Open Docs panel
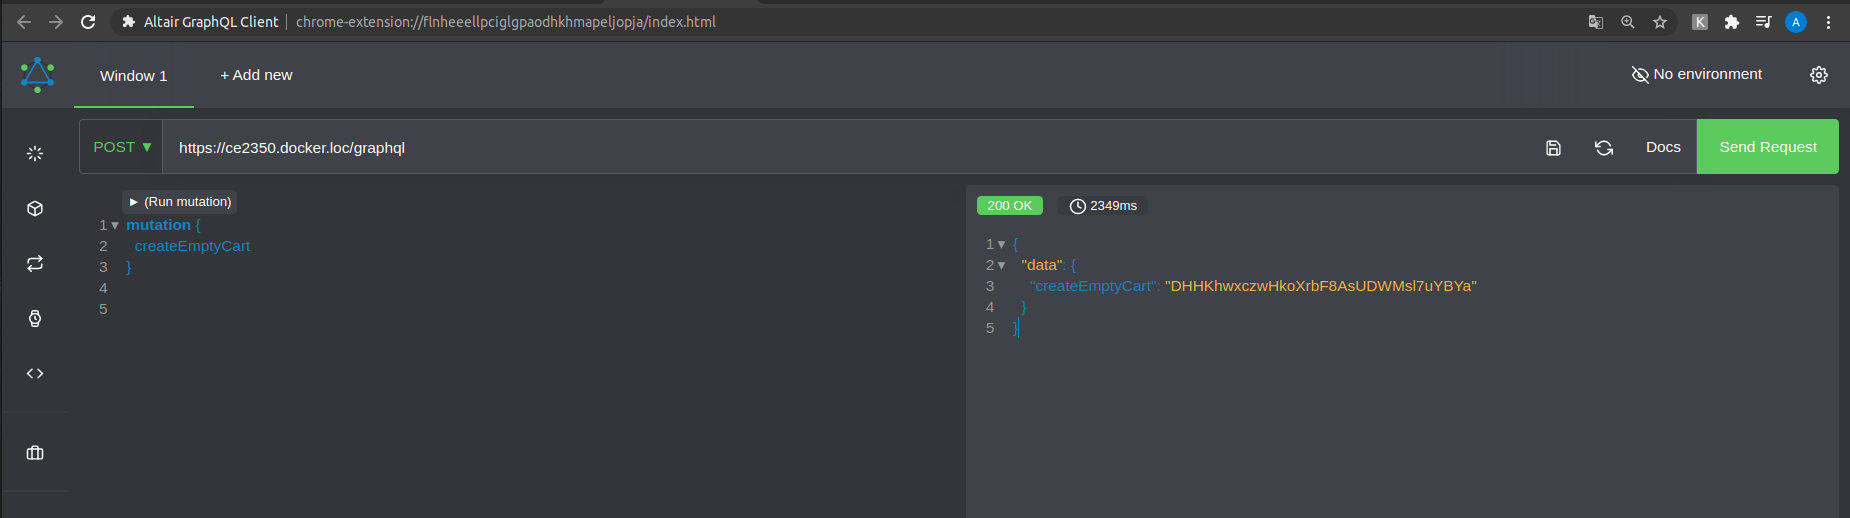Screen dimensions: 1850x518 [1663, 147]
